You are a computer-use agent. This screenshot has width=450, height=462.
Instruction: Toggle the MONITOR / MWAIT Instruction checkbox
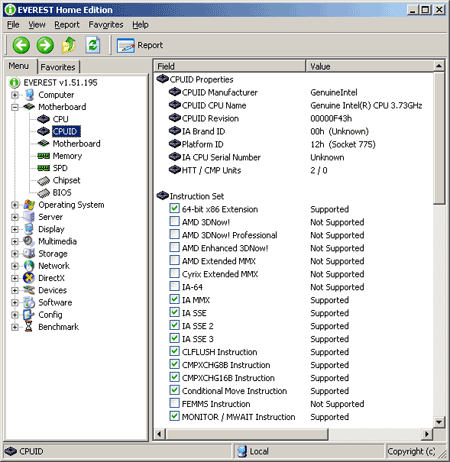(x=174, y=417)
